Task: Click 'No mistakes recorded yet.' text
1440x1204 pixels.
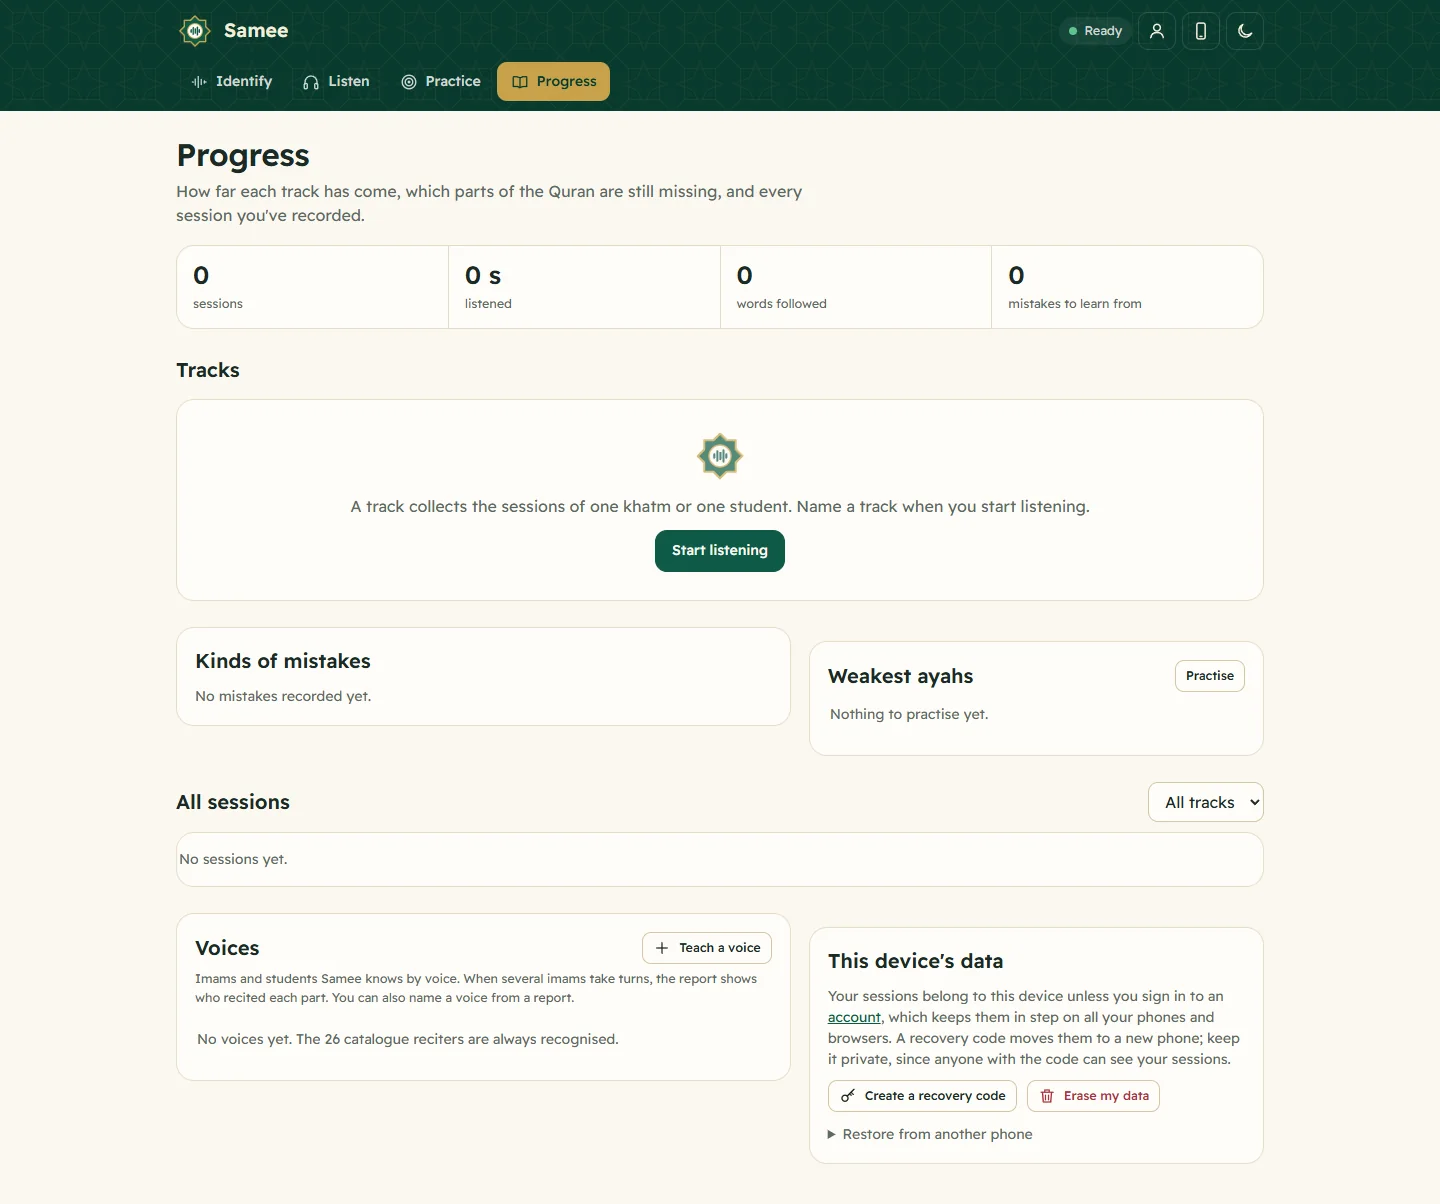Action: coord(283,696)
